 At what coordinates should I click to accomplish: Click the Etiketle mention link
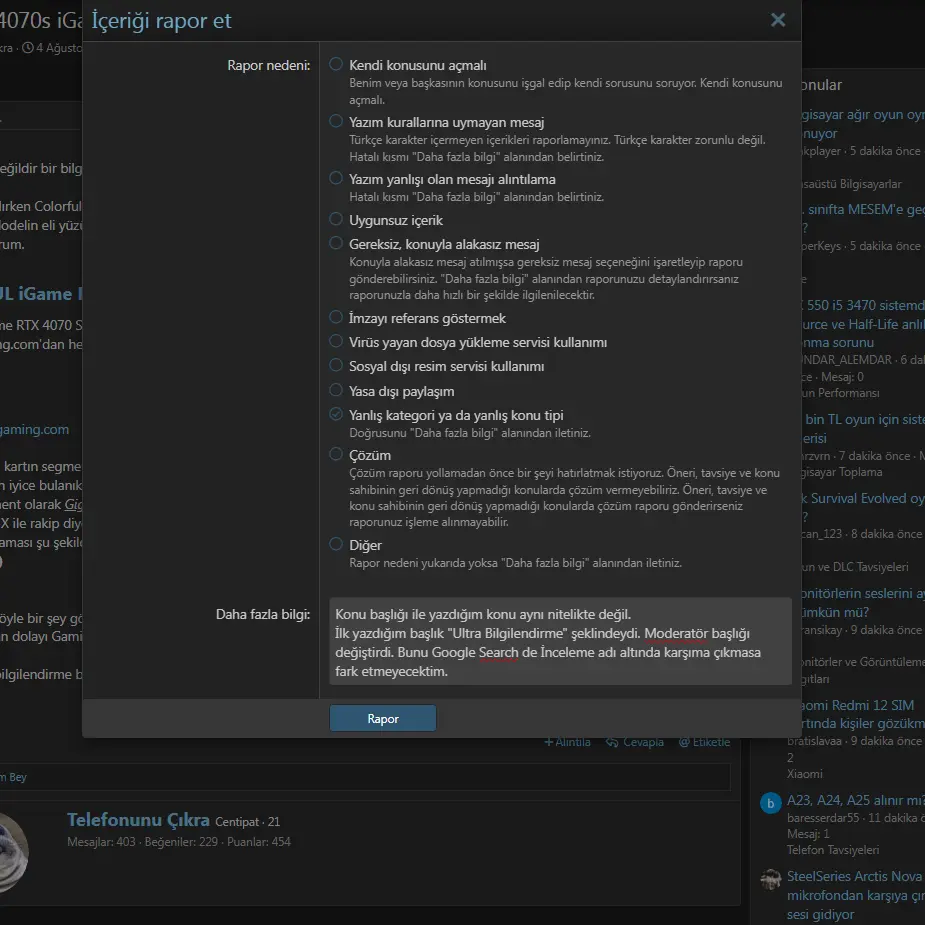704,742
